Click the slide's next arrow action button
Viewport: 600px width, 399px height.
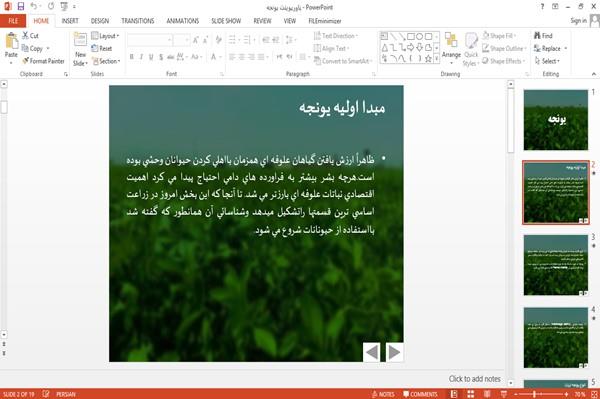pyautogui.click(x=394, y=352)
